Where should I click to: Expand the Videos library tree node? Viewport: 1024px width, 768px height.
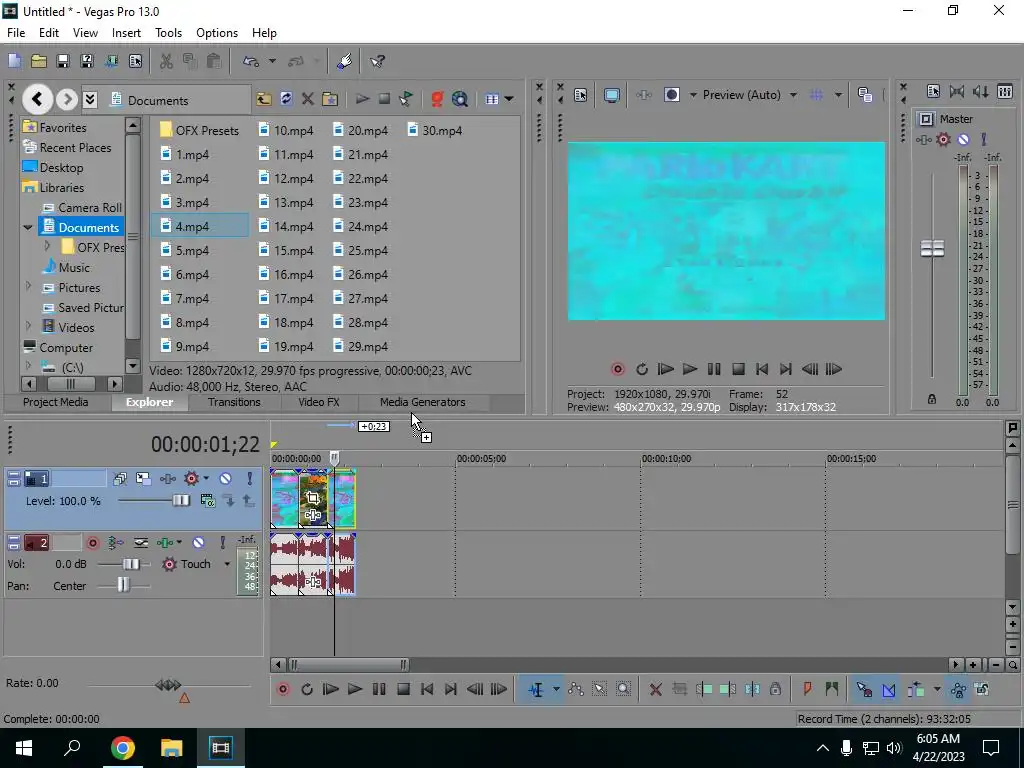28,327
